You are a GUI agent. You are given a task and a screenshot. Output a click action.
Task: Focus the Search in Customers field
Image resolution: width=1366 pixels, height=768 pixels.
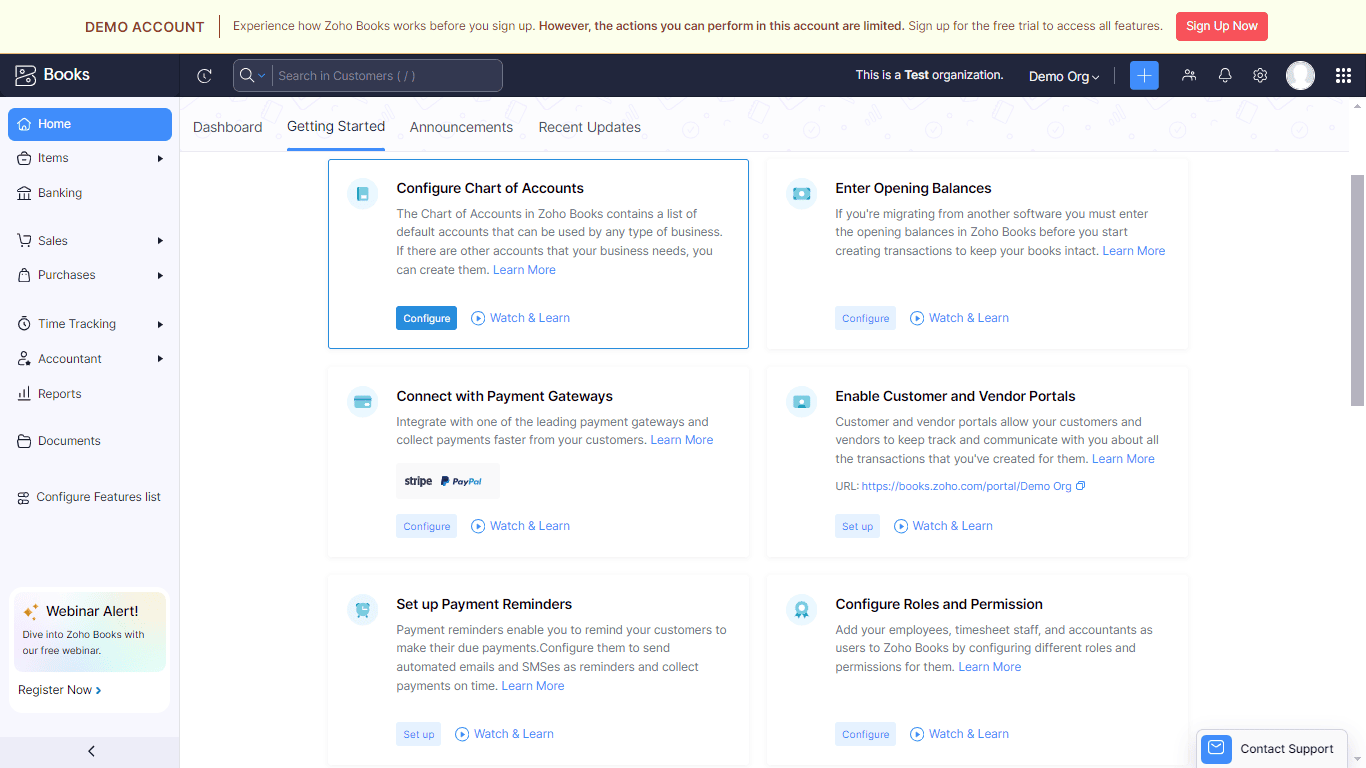[x=387, y=76]
